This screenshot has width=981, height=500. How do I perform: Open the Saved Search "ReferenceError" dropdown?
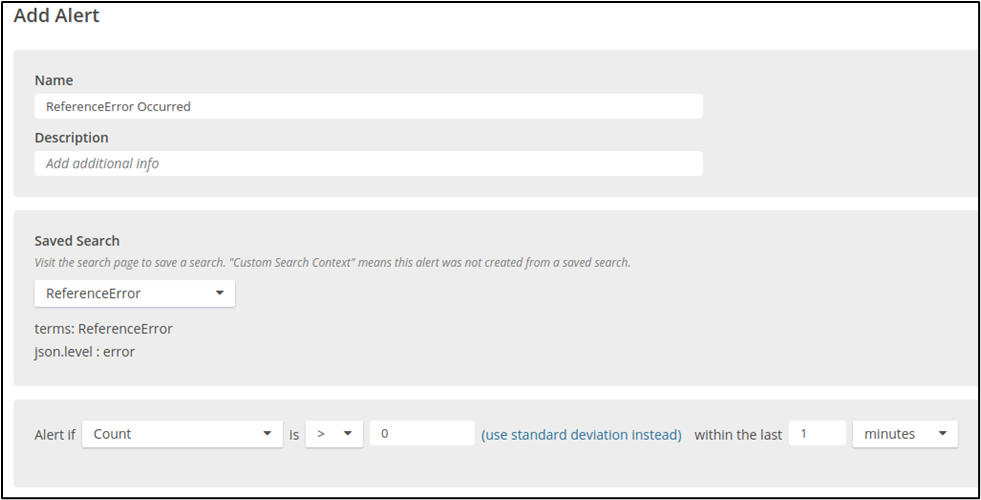coord(134,293)
